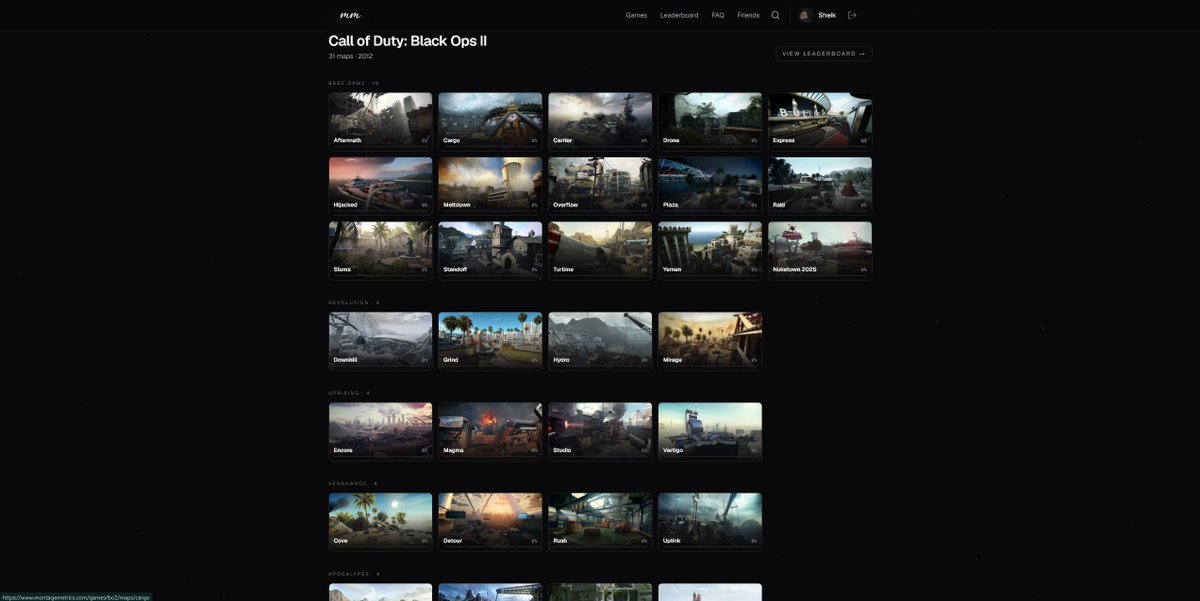Viewport: 1200px width, 601px height.
Task: Click the View Leaderboard button
Action: click(x=823, y=53)
